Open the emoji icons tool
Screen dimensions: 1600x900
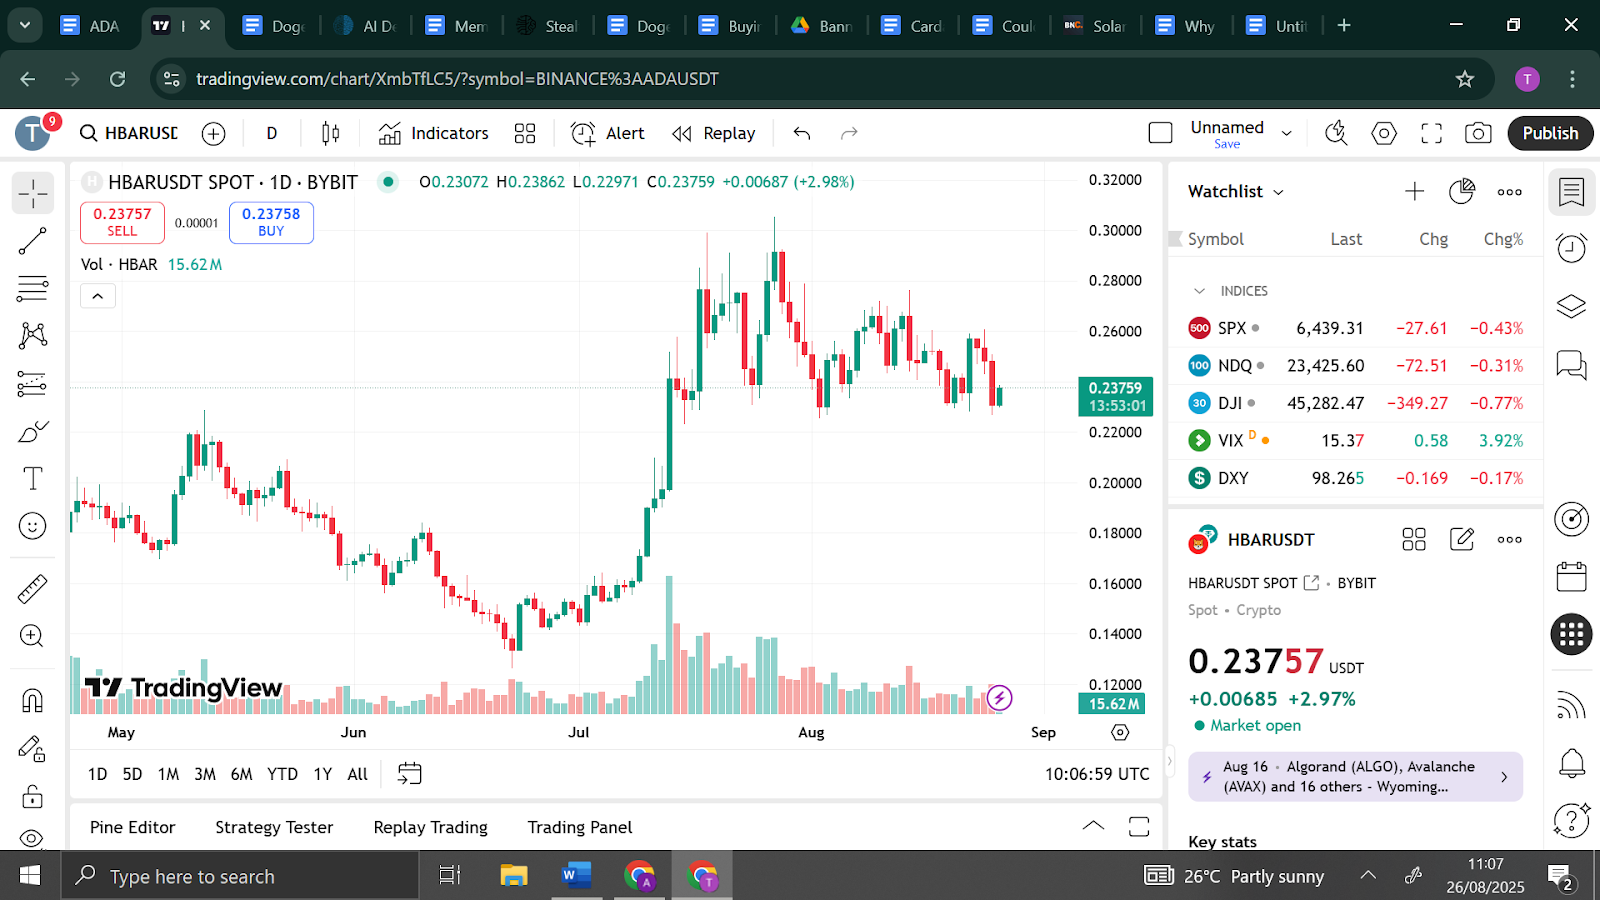[33, 526]
